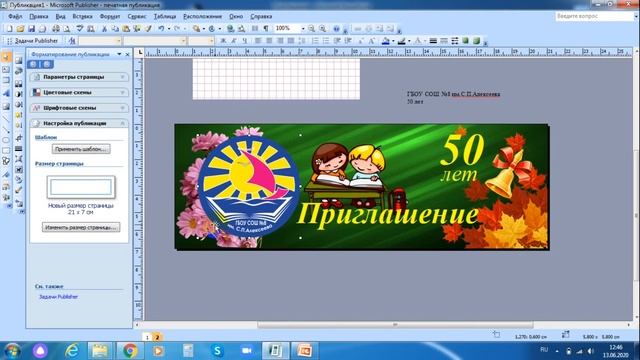Image resolution: width=640 pixels, height=360 pixels.
Task: Toggle justified text alignment
Action: 291,41
